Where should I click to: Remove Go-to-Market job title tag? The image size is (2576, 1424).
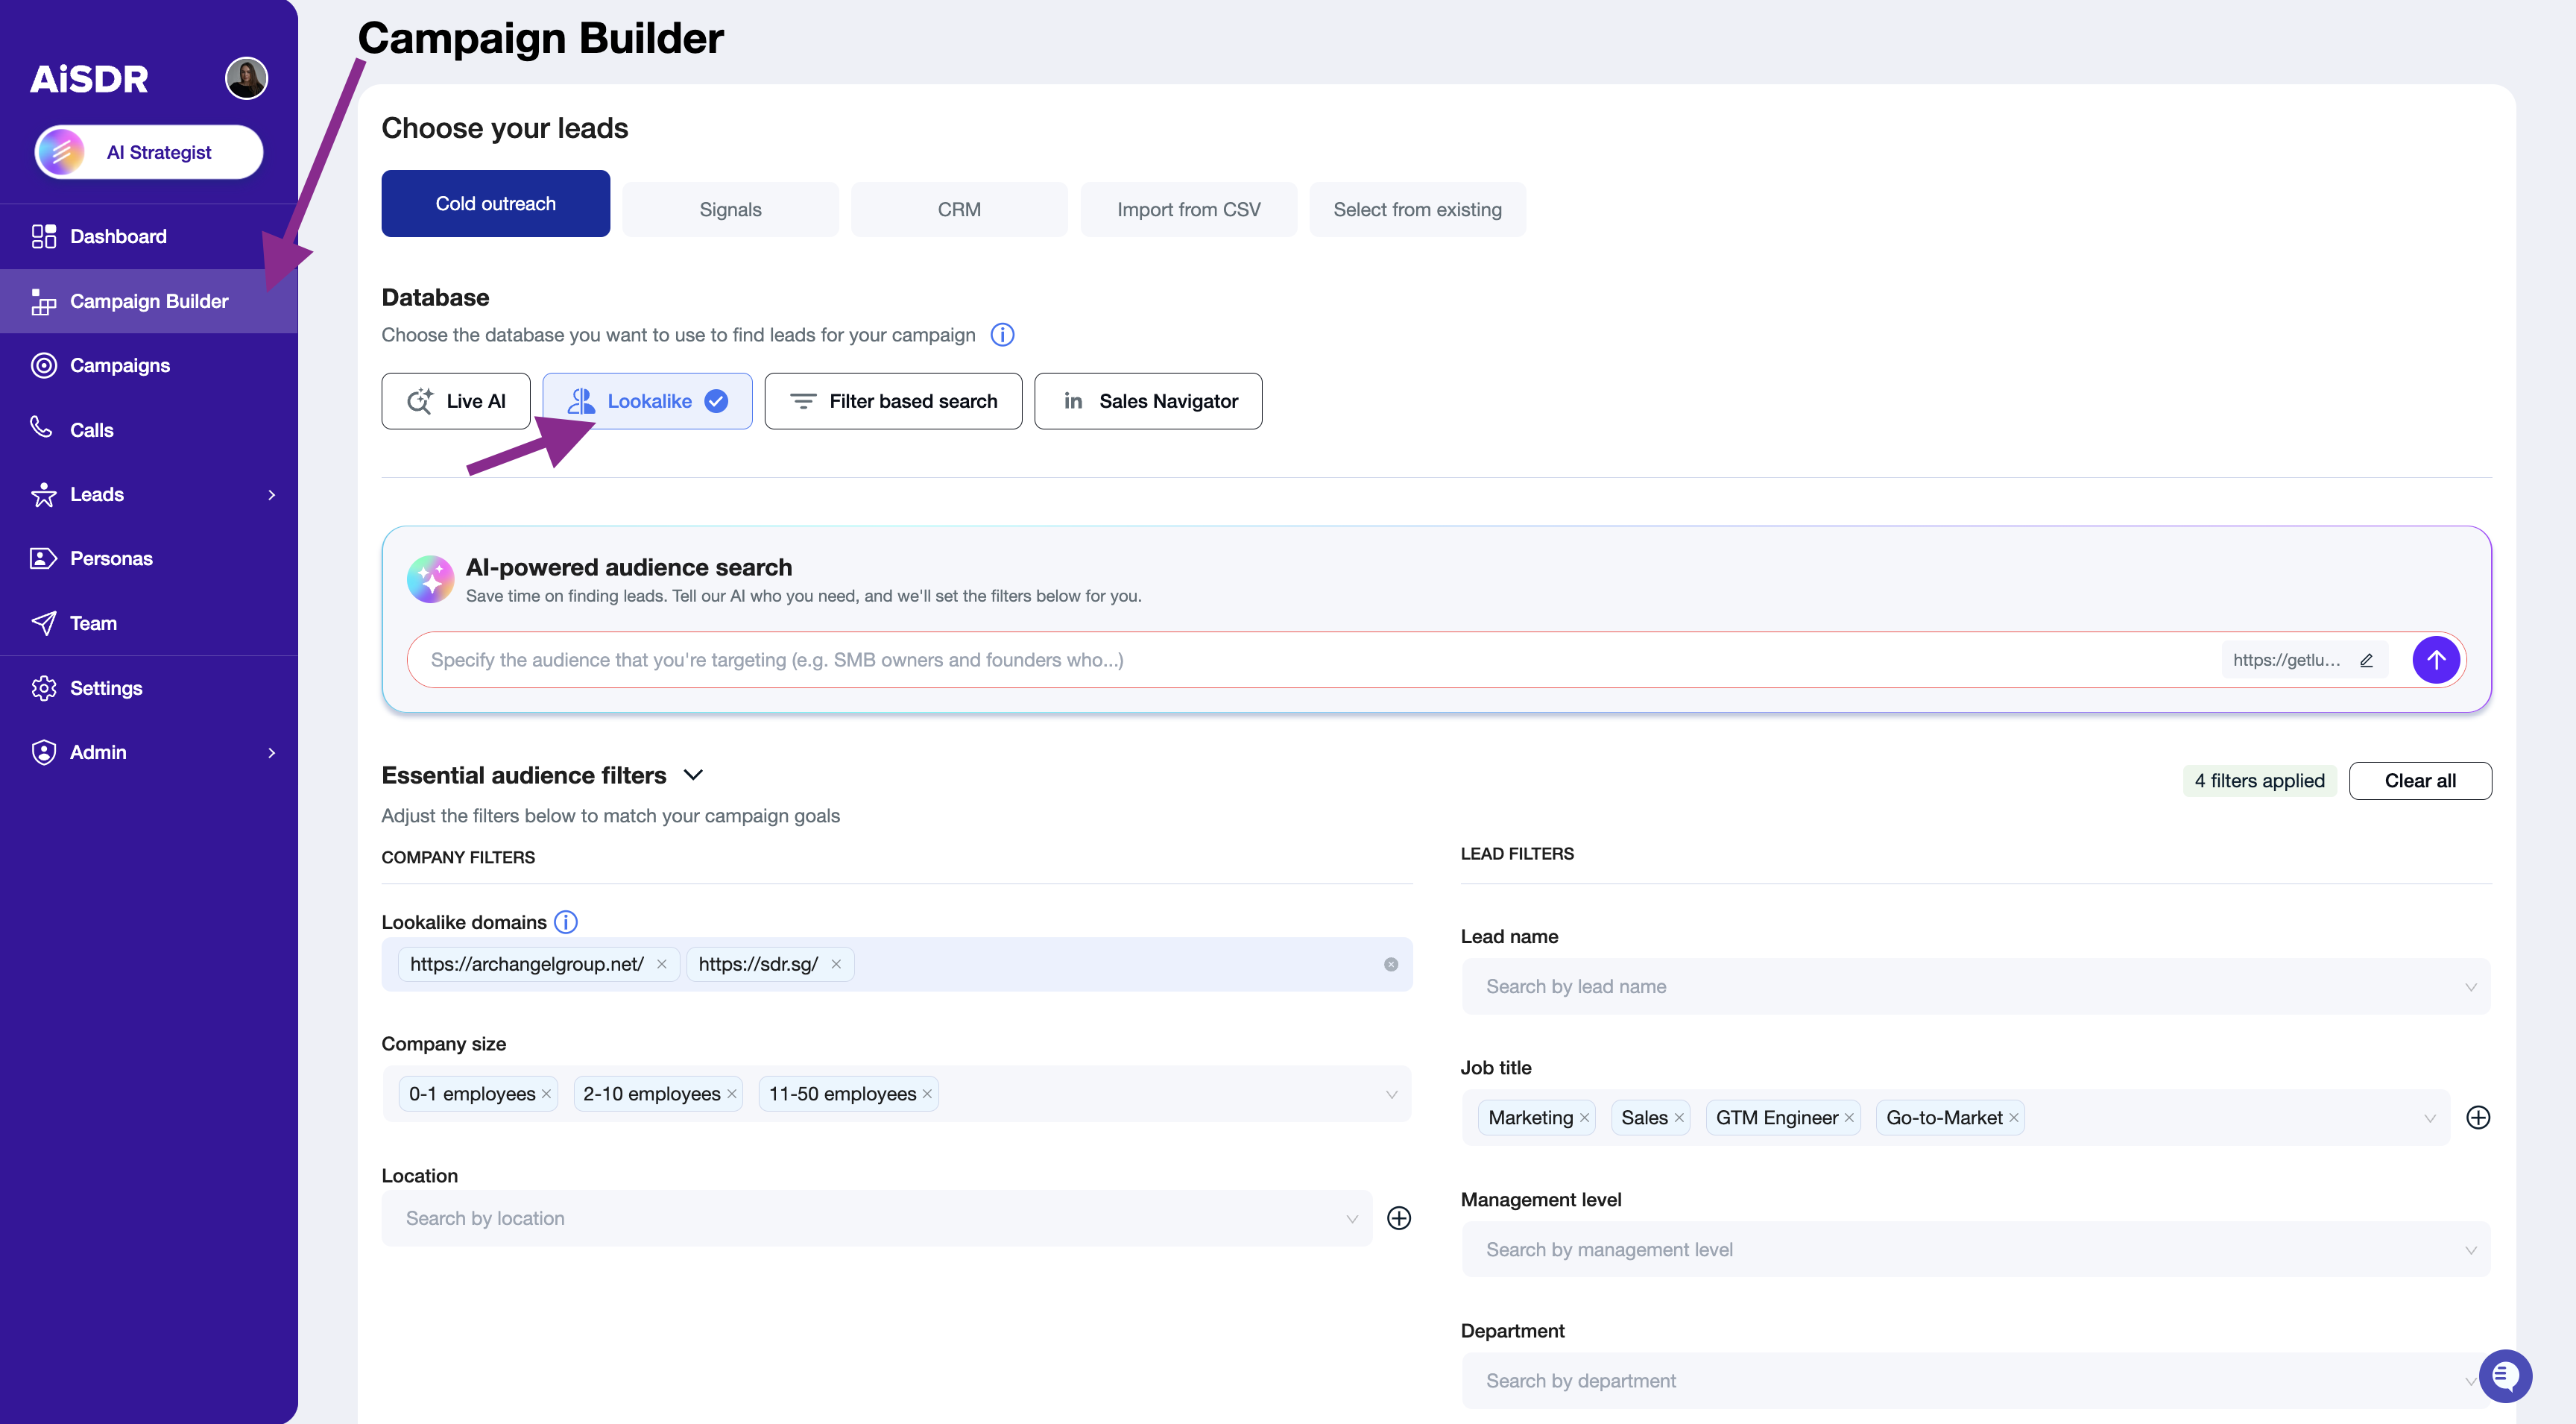tap(2014, 1118)
